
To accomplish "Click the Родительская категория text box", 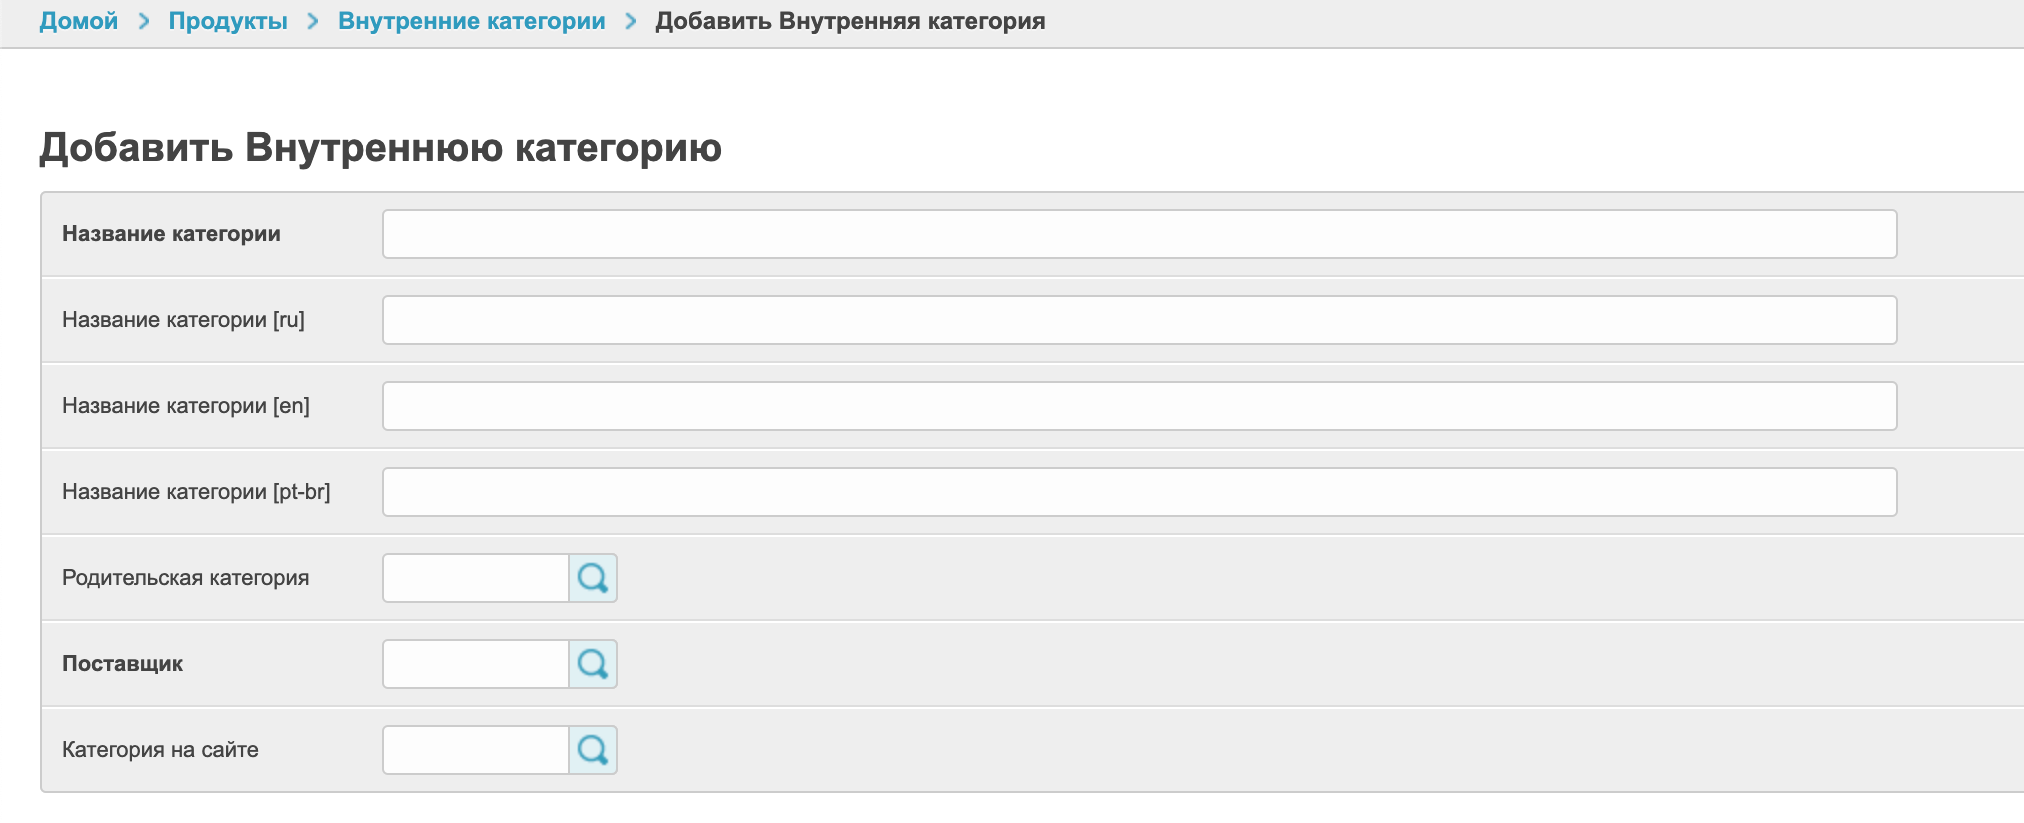I will click(x=476, y=578).
